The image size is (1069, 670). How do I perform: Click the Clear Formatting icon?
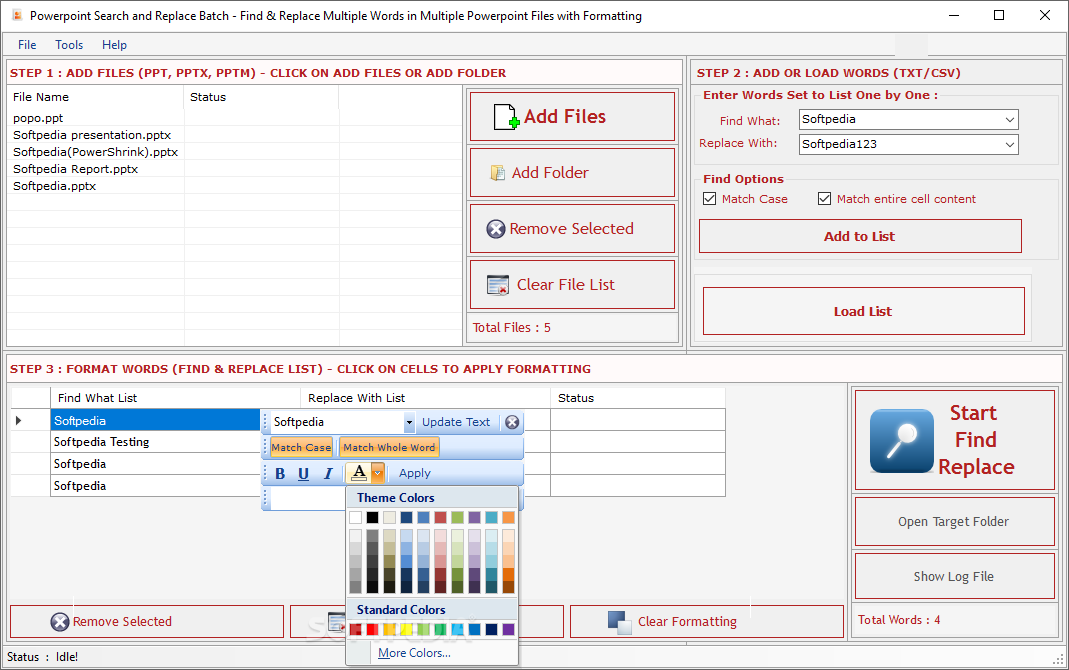[620, 622]
